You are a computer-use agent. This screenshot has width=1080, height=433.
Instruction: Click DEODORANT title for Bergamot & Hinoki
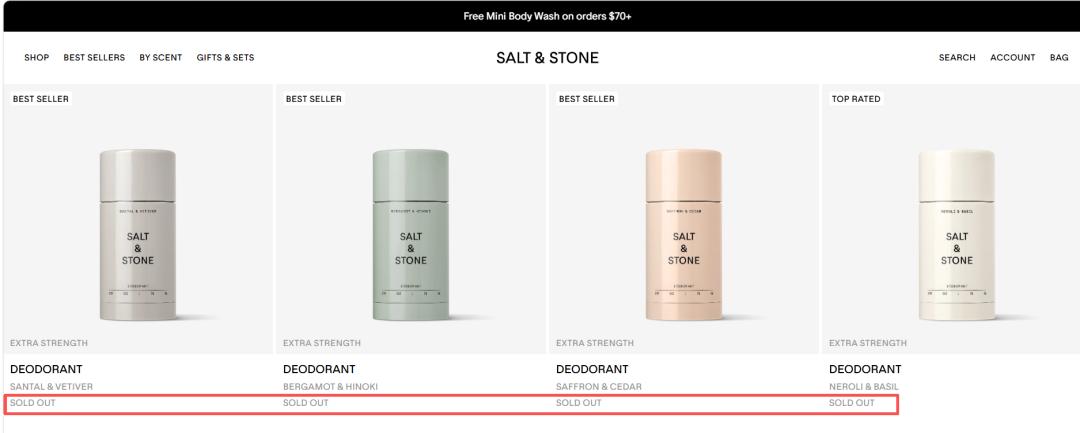click(x=319, y=370)
